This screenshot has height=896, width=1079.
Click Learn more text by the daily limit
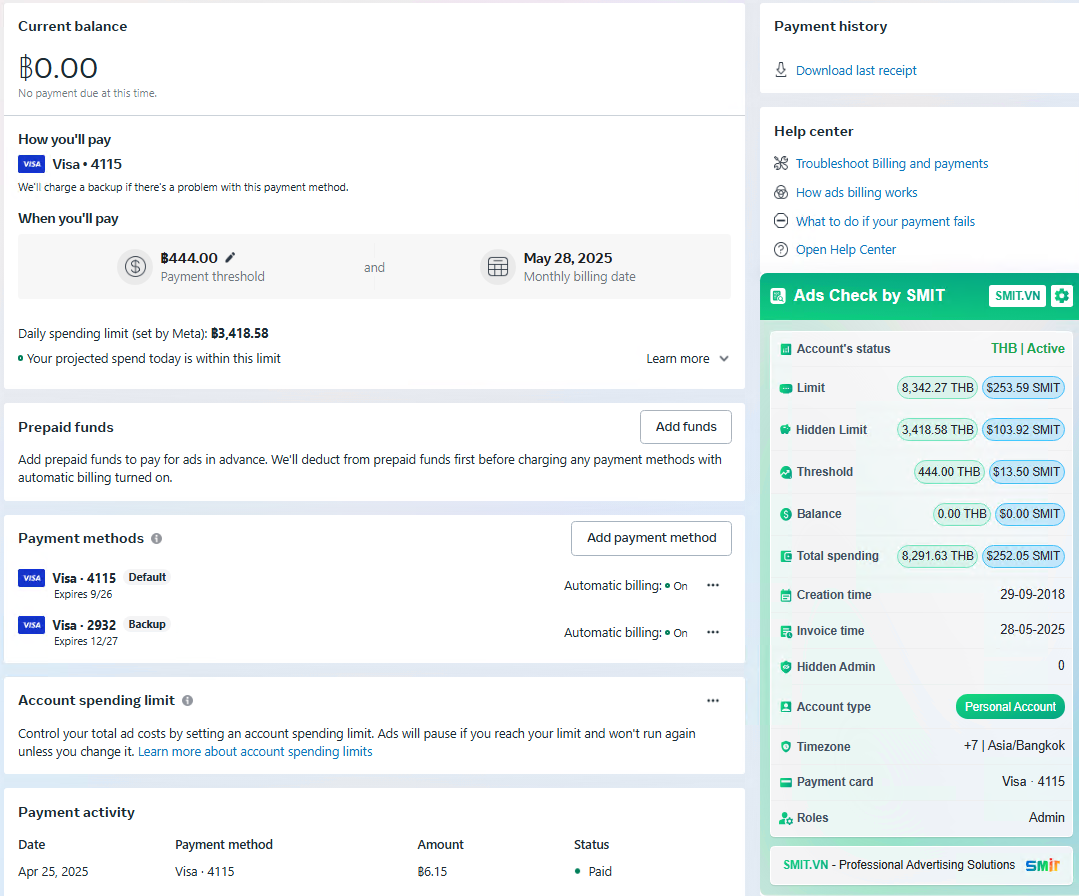tap(678, 359)
